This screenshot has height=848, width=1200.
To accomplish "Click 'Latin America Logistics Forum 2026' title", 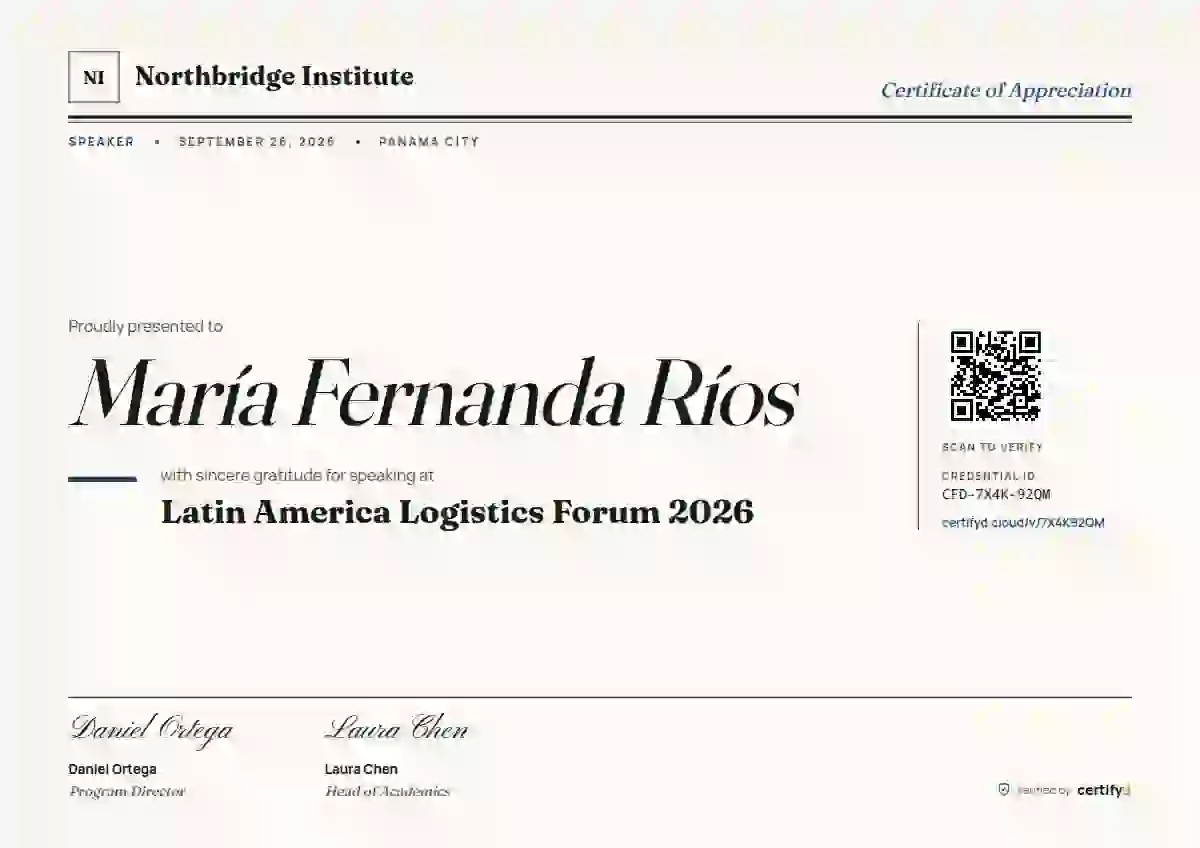I will point(457,512).
